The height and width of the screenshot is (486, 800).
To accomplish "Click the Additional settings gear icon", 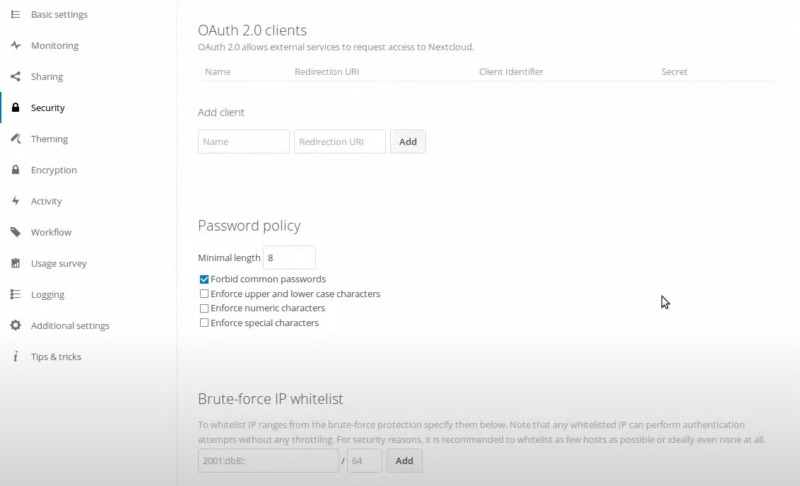I will (x=15, y=326).
